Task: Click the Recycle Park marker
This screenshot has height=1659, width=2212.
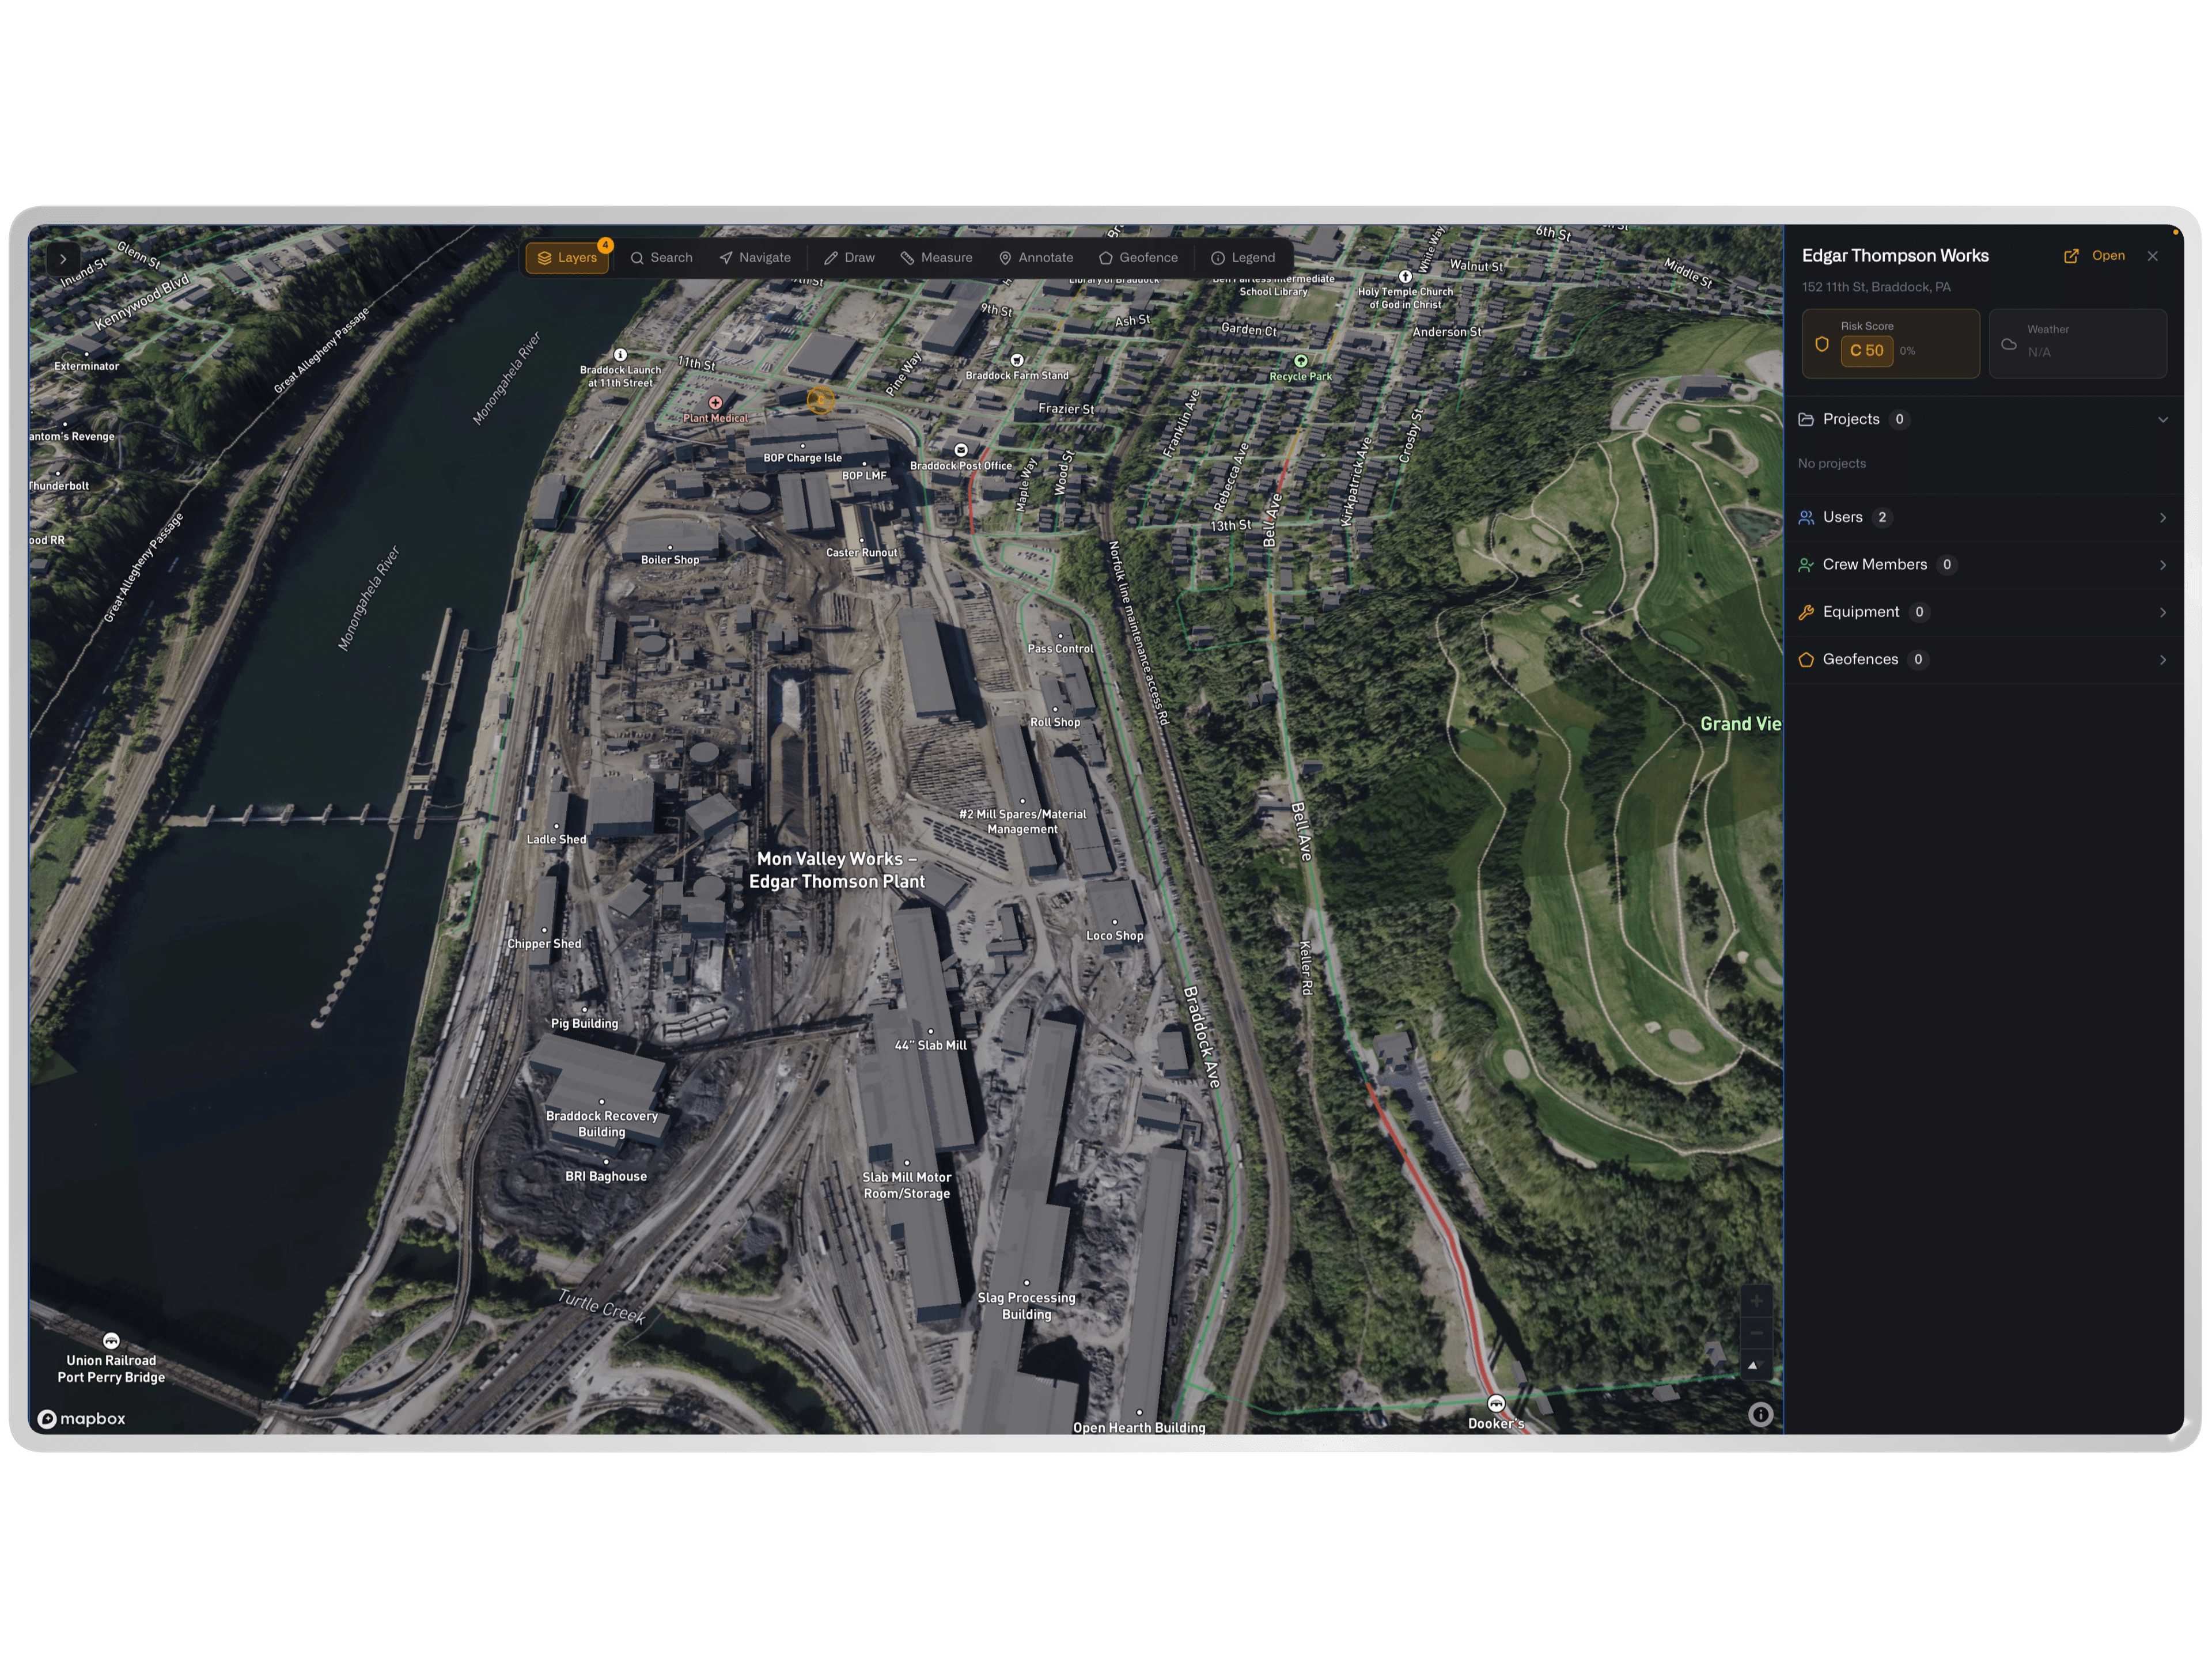Action: point(1301,361)
